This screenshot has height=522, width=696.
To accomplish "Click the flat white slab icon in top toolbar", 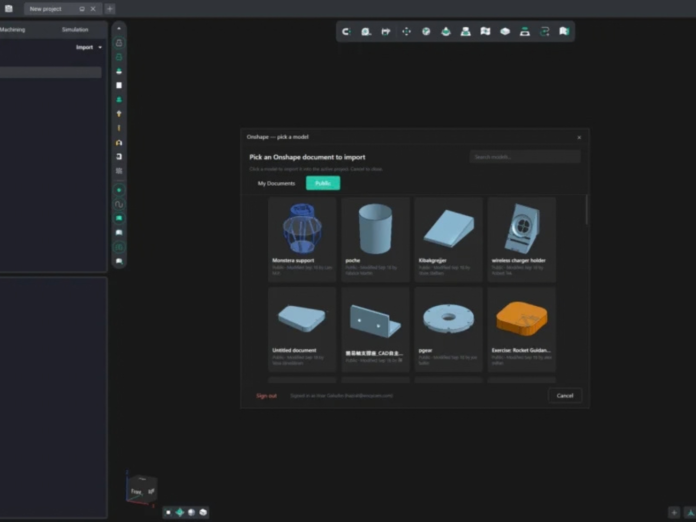I will pos(505,32).
